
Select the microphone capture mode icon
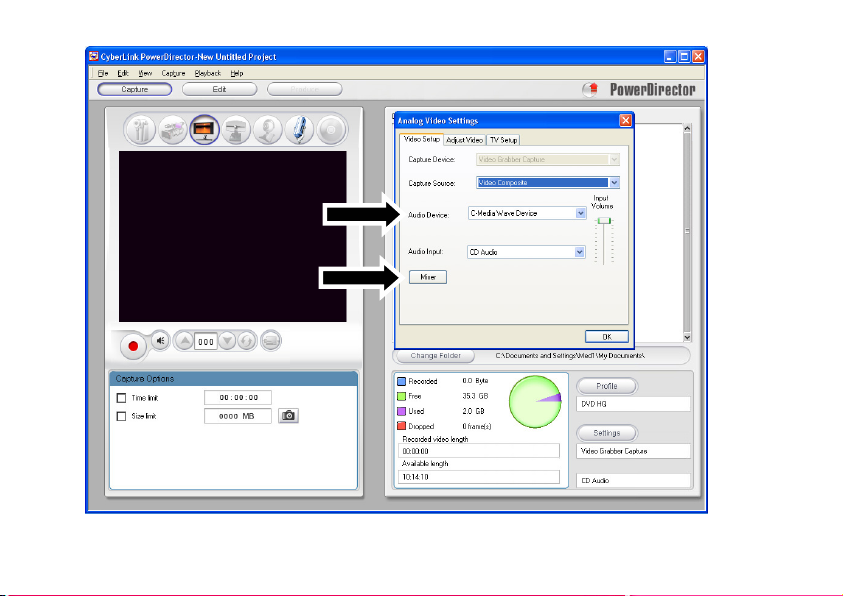coord(299,130)
